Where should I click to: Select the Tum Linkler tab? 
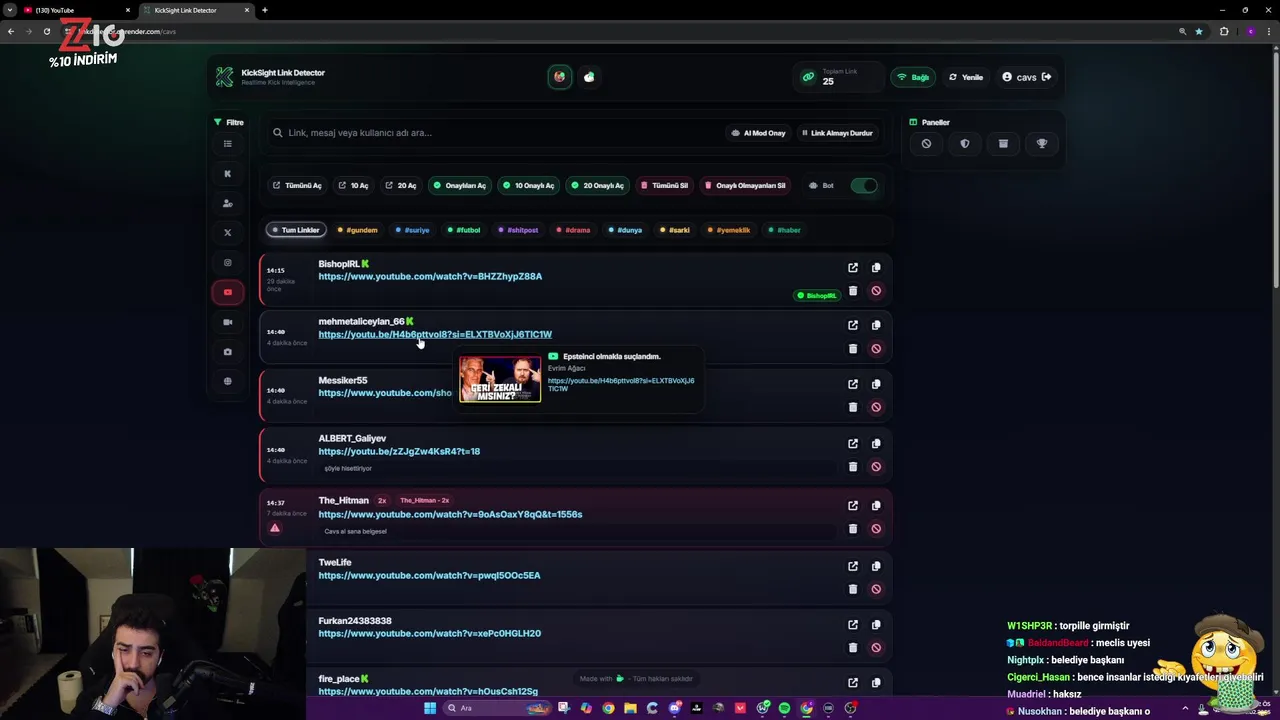click(x=296, y=230)
